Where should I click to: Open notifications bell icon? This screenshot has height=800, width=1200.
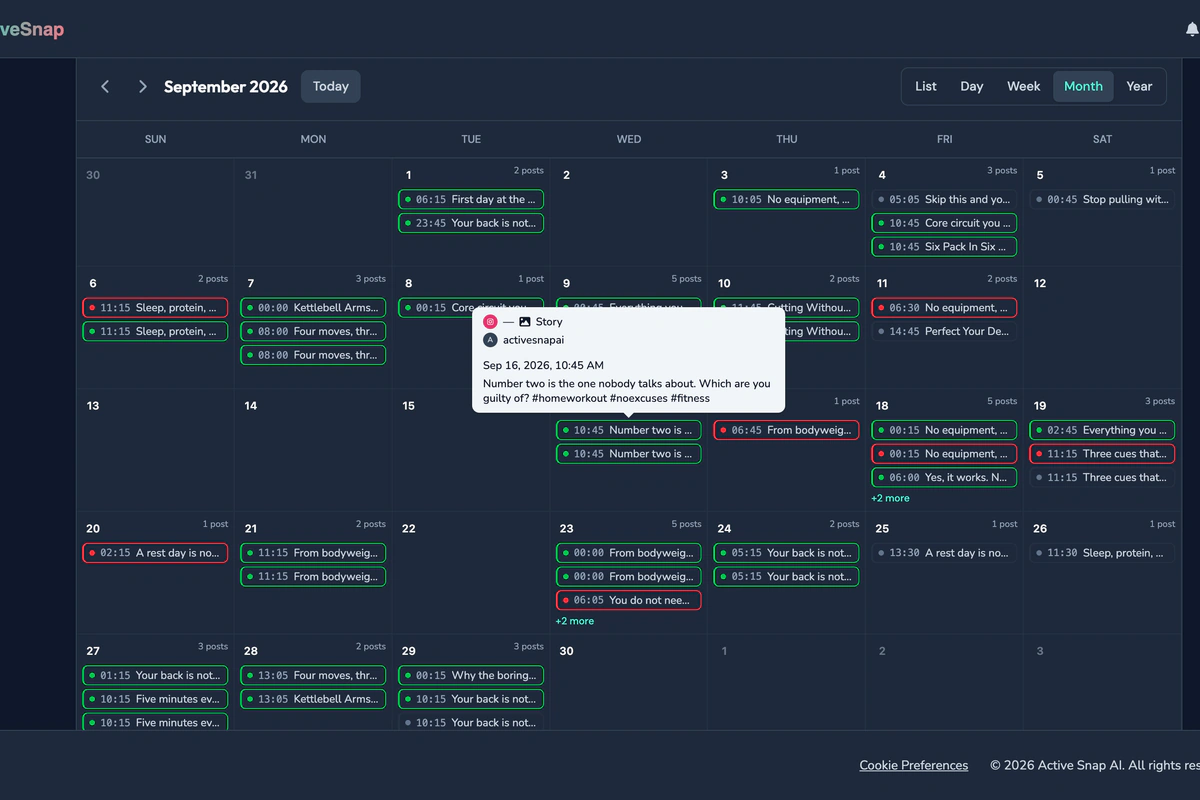coord(1191,30)
